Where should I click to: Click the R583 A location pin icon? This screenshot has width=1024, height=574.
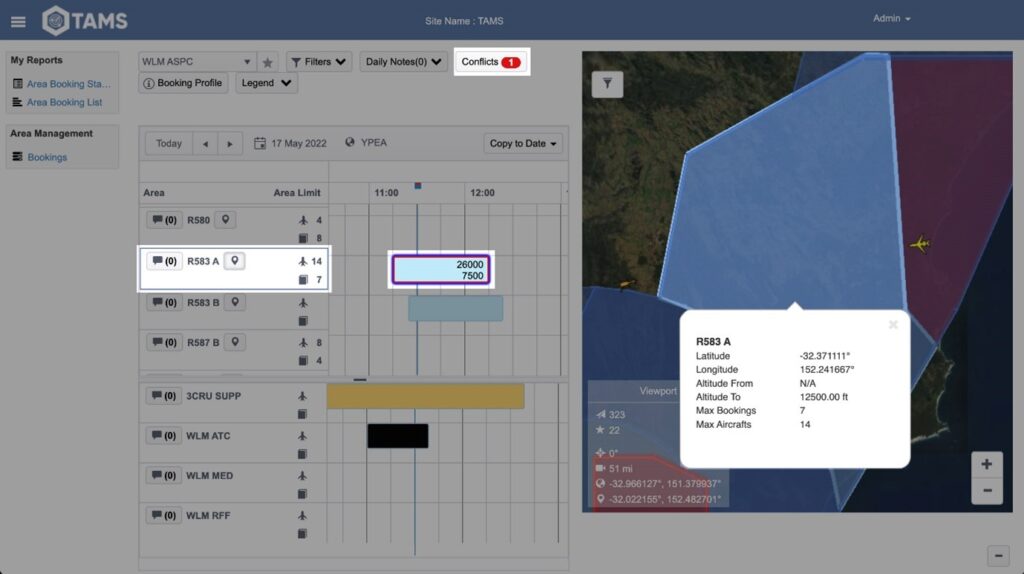(x=235, y=261)
